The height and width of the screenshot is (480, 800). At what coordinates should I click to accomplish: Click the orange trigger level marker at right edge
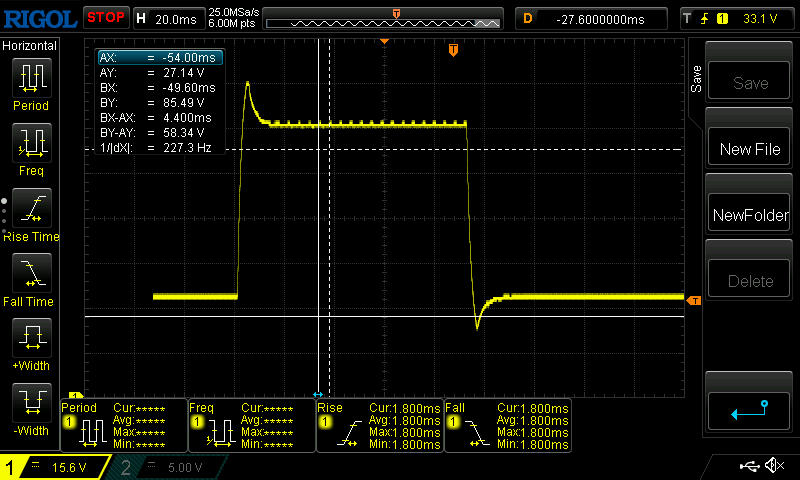[x=694, y=301]
